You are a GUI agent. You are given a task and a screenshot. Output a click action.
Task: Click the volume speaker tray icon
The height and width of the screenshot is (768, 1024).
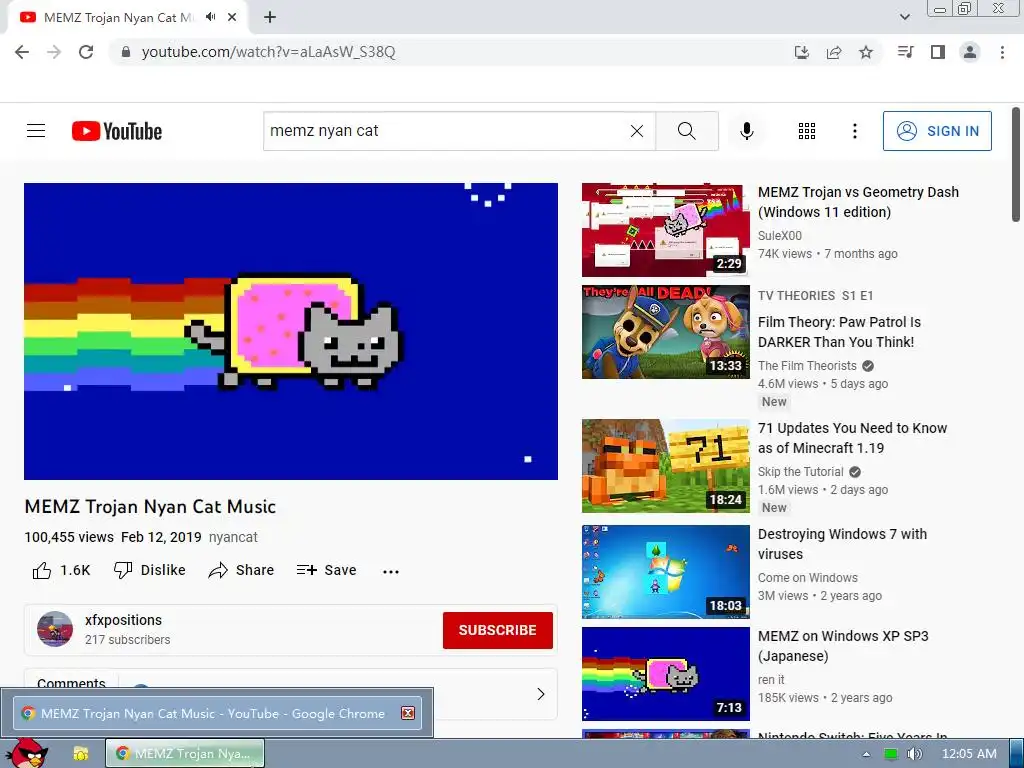[x=914, y=754]
